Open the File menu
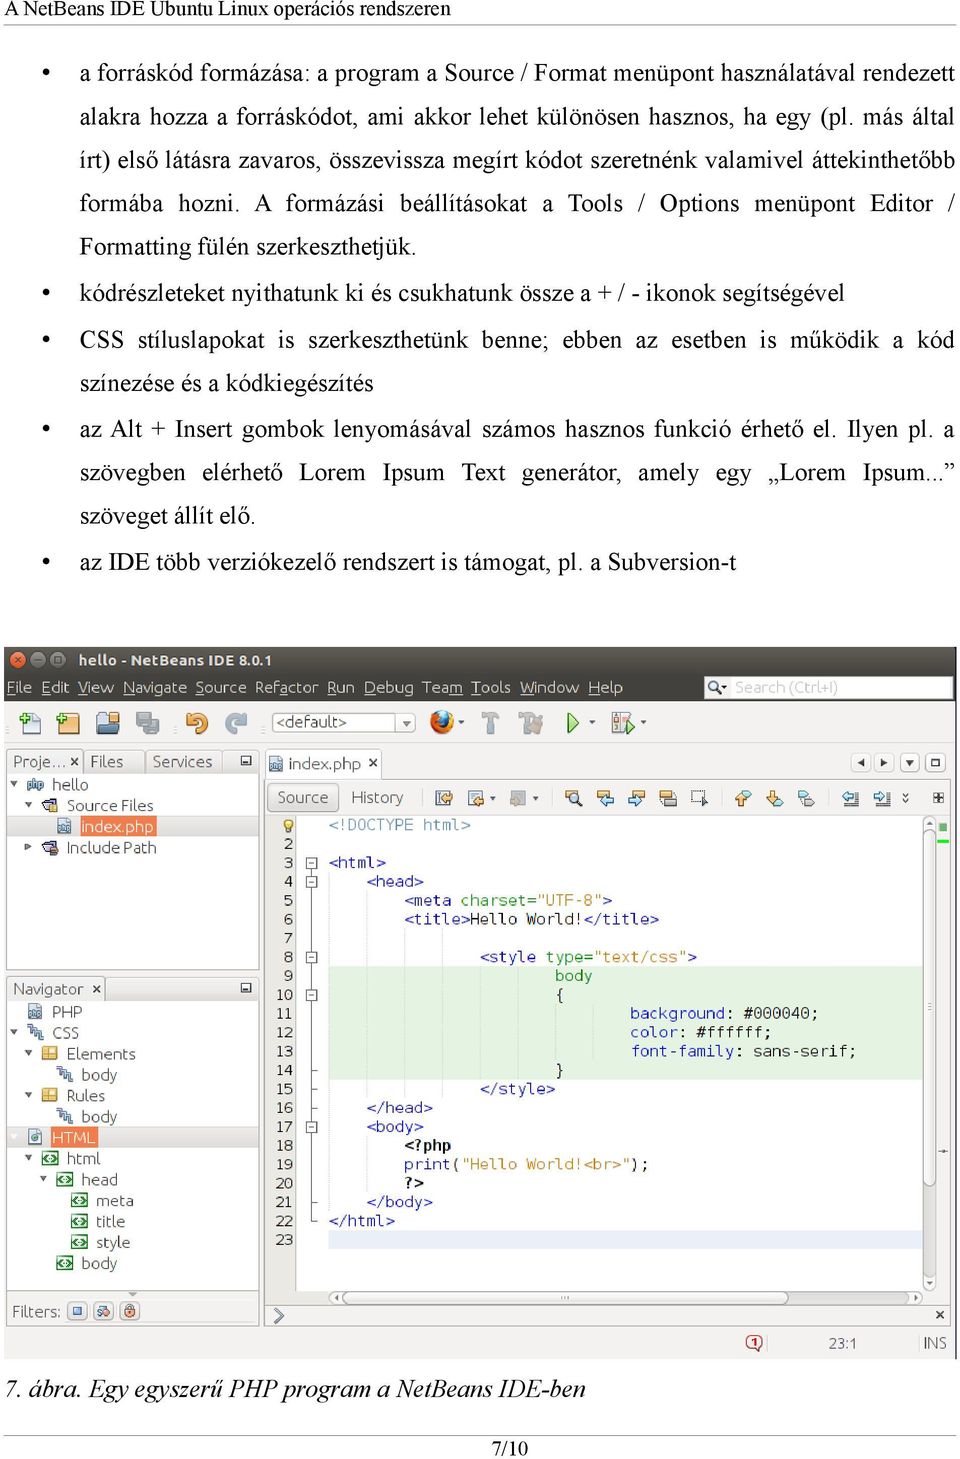 [x=19, y=687]
